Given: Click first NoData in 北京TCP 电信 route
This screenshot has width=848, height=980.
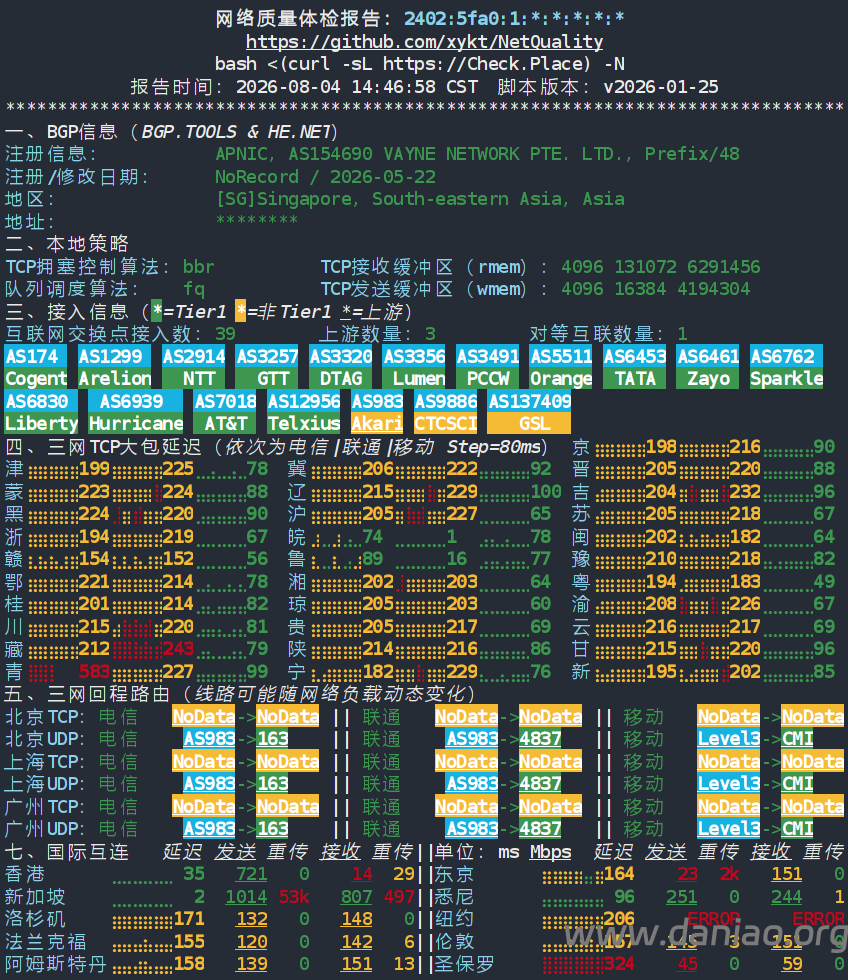Looking at the screenshot, I should coord(204,716).
